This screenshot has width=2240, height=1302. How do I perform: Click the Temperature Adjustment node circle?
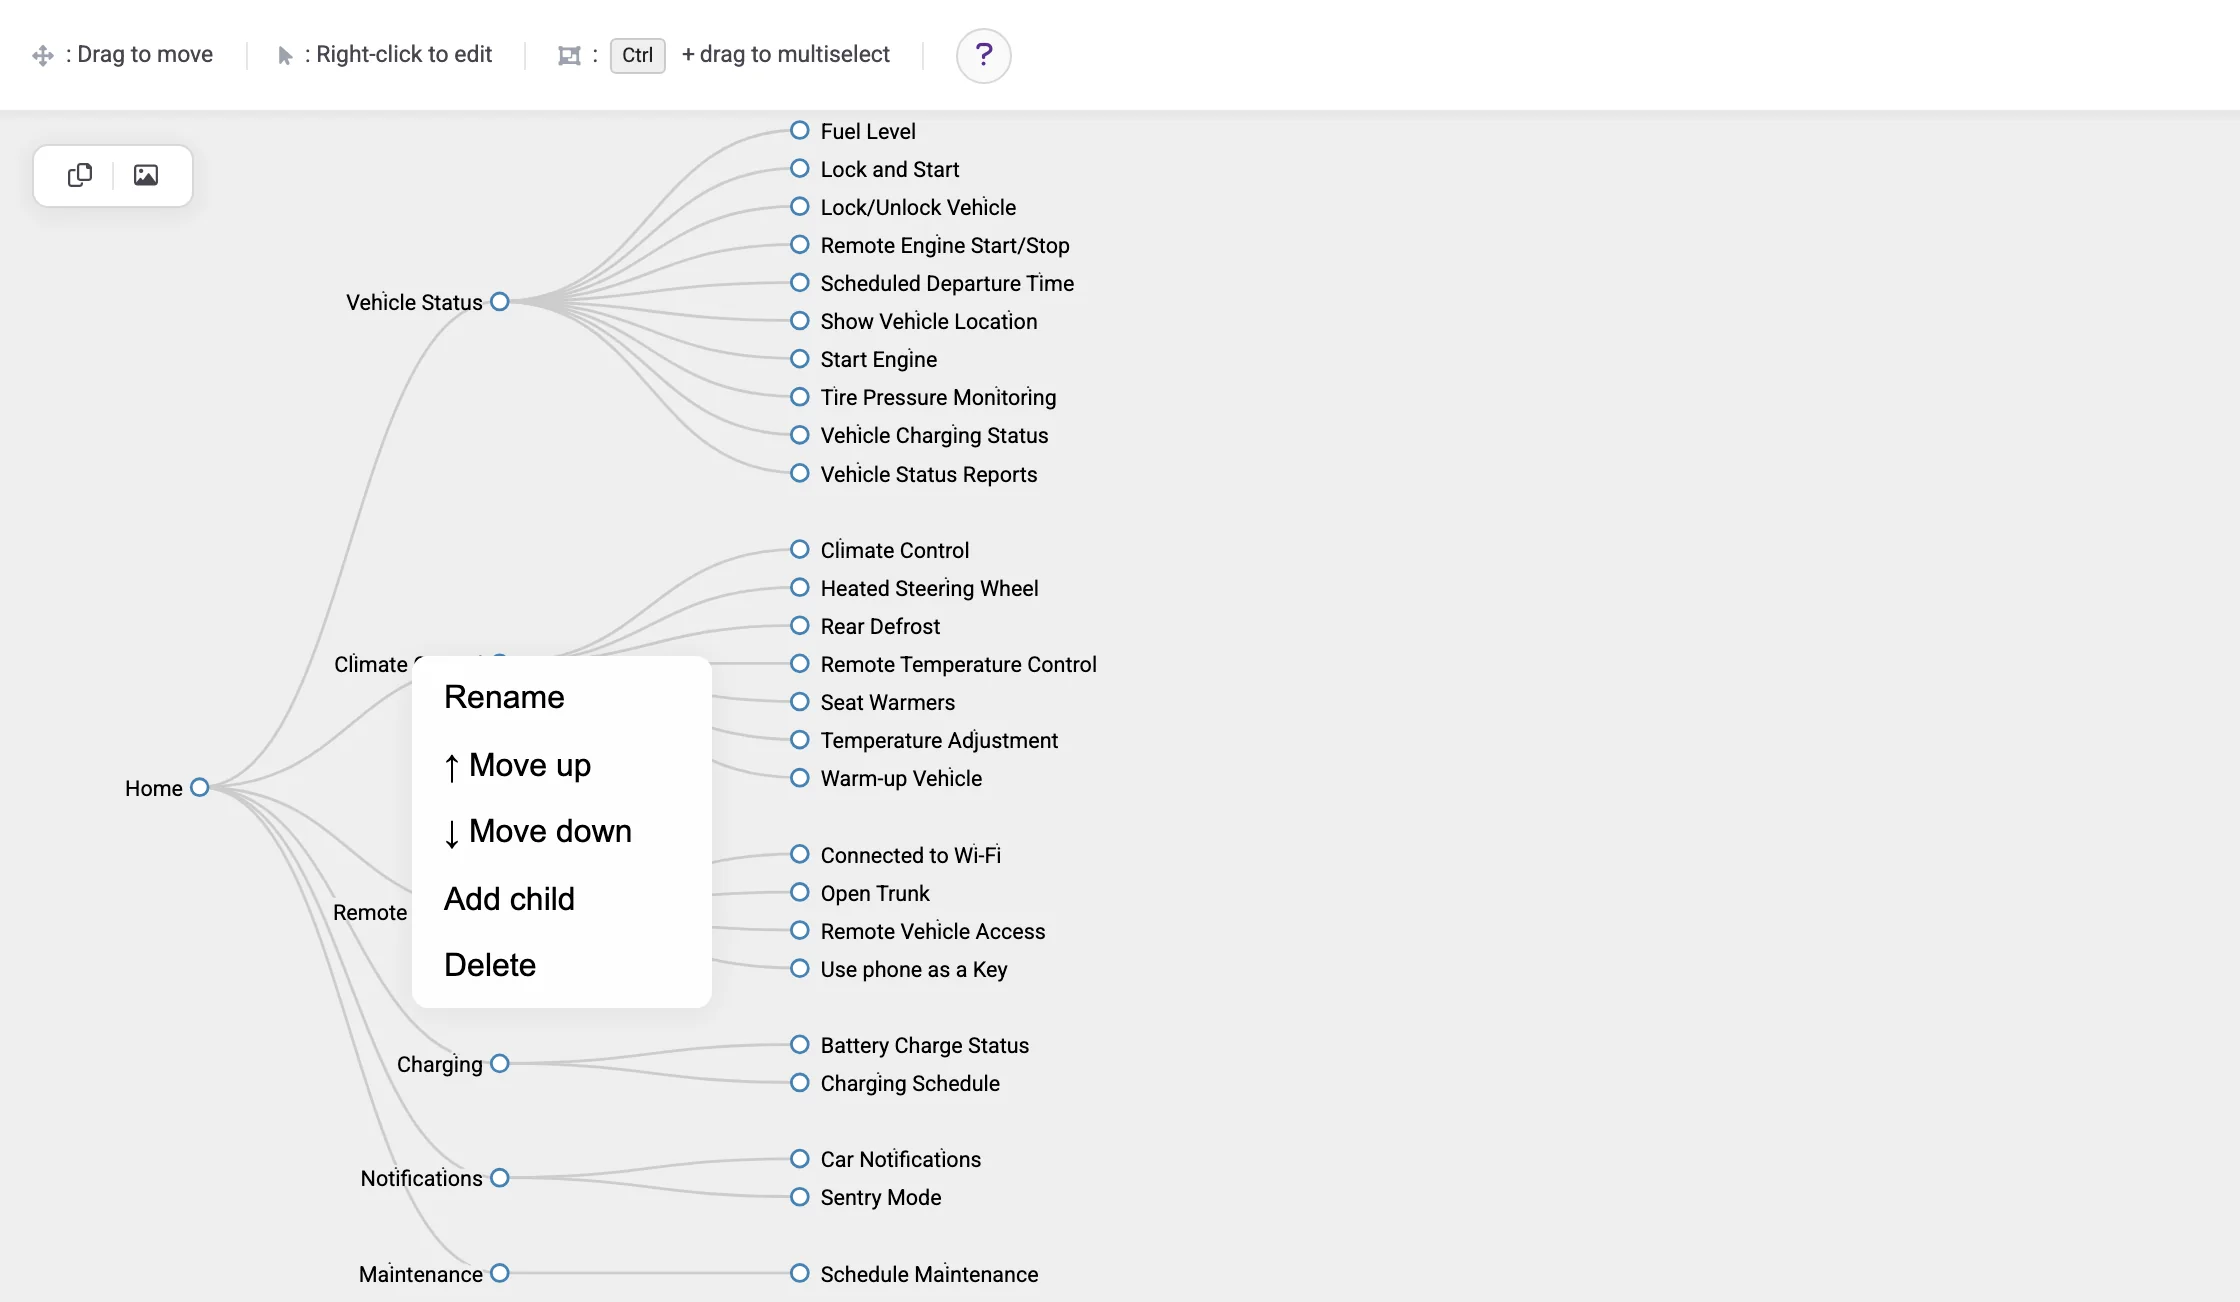(800, 739)
